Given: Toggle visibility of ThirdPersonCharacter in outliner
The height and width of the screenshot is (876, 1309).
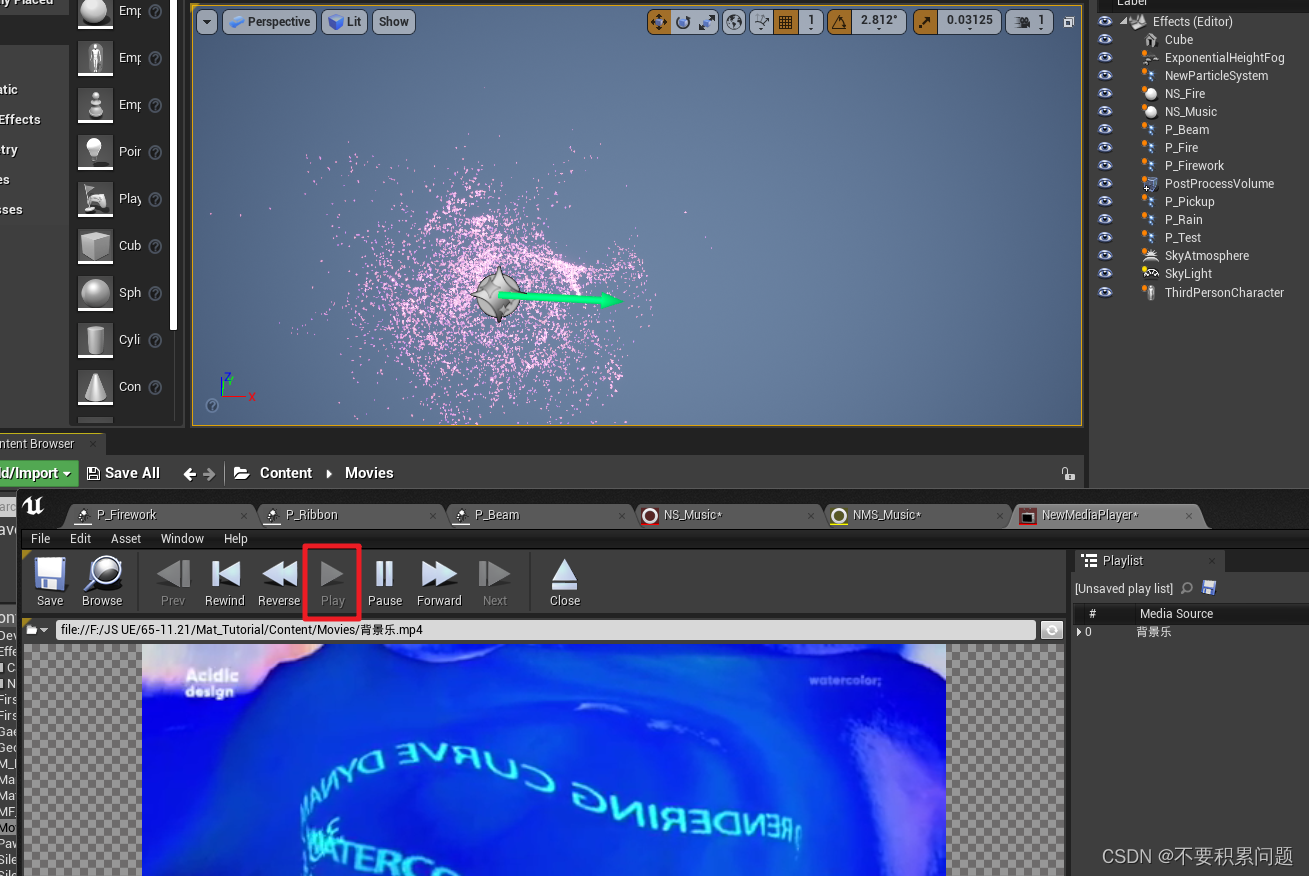Looking at the screenshot, I should [x=1105, y=293].
